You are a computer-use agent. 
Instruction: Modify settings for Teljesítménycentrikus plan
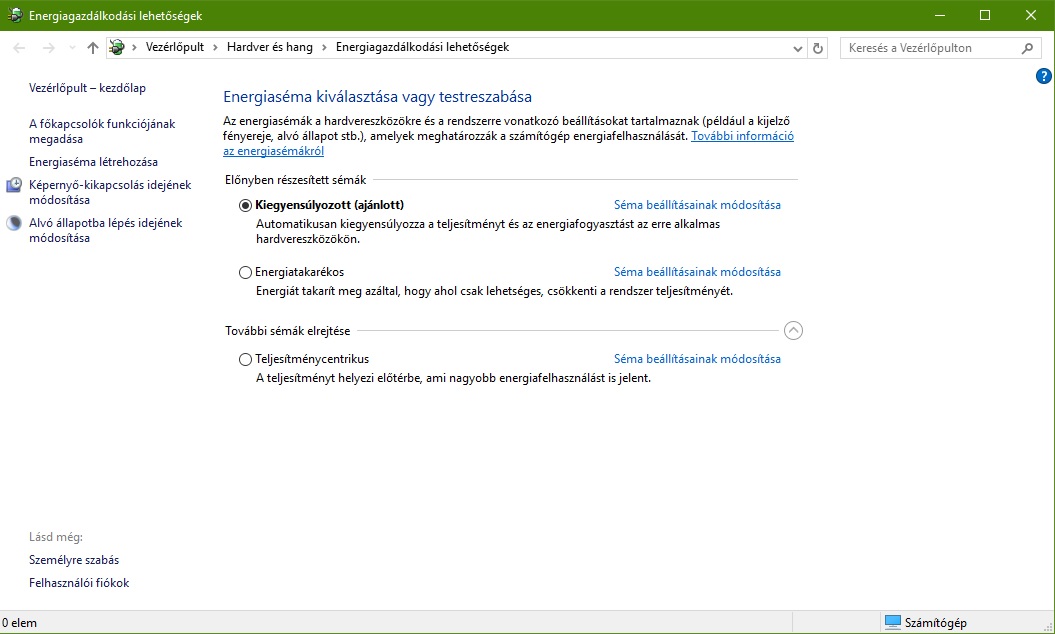pyautogui.click(x=697, y=359)
